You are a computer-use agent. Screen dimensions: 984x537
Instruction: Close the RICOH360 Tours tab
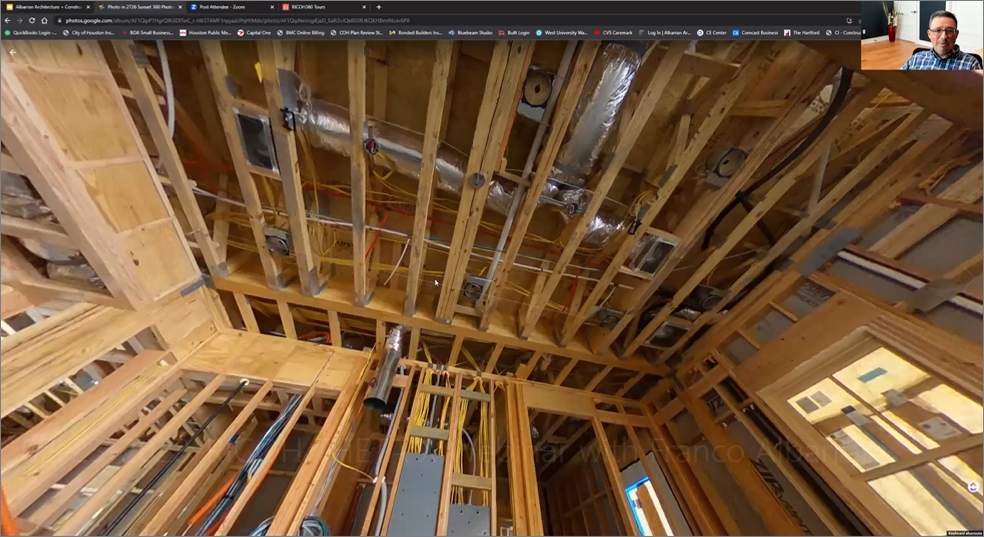coord(364,7)
